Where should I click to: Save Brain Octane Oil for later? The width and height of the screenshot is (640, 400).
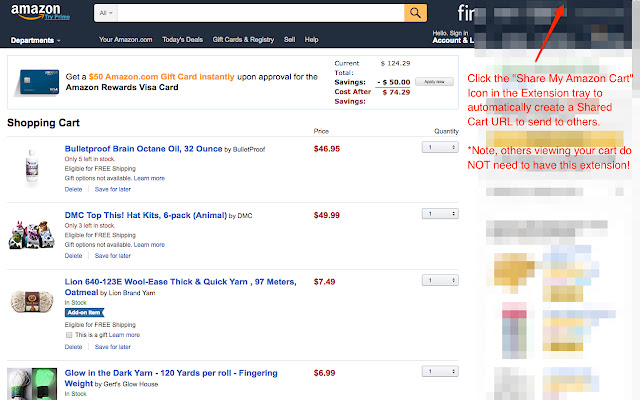pyautogui.click(x=113, y=189)
